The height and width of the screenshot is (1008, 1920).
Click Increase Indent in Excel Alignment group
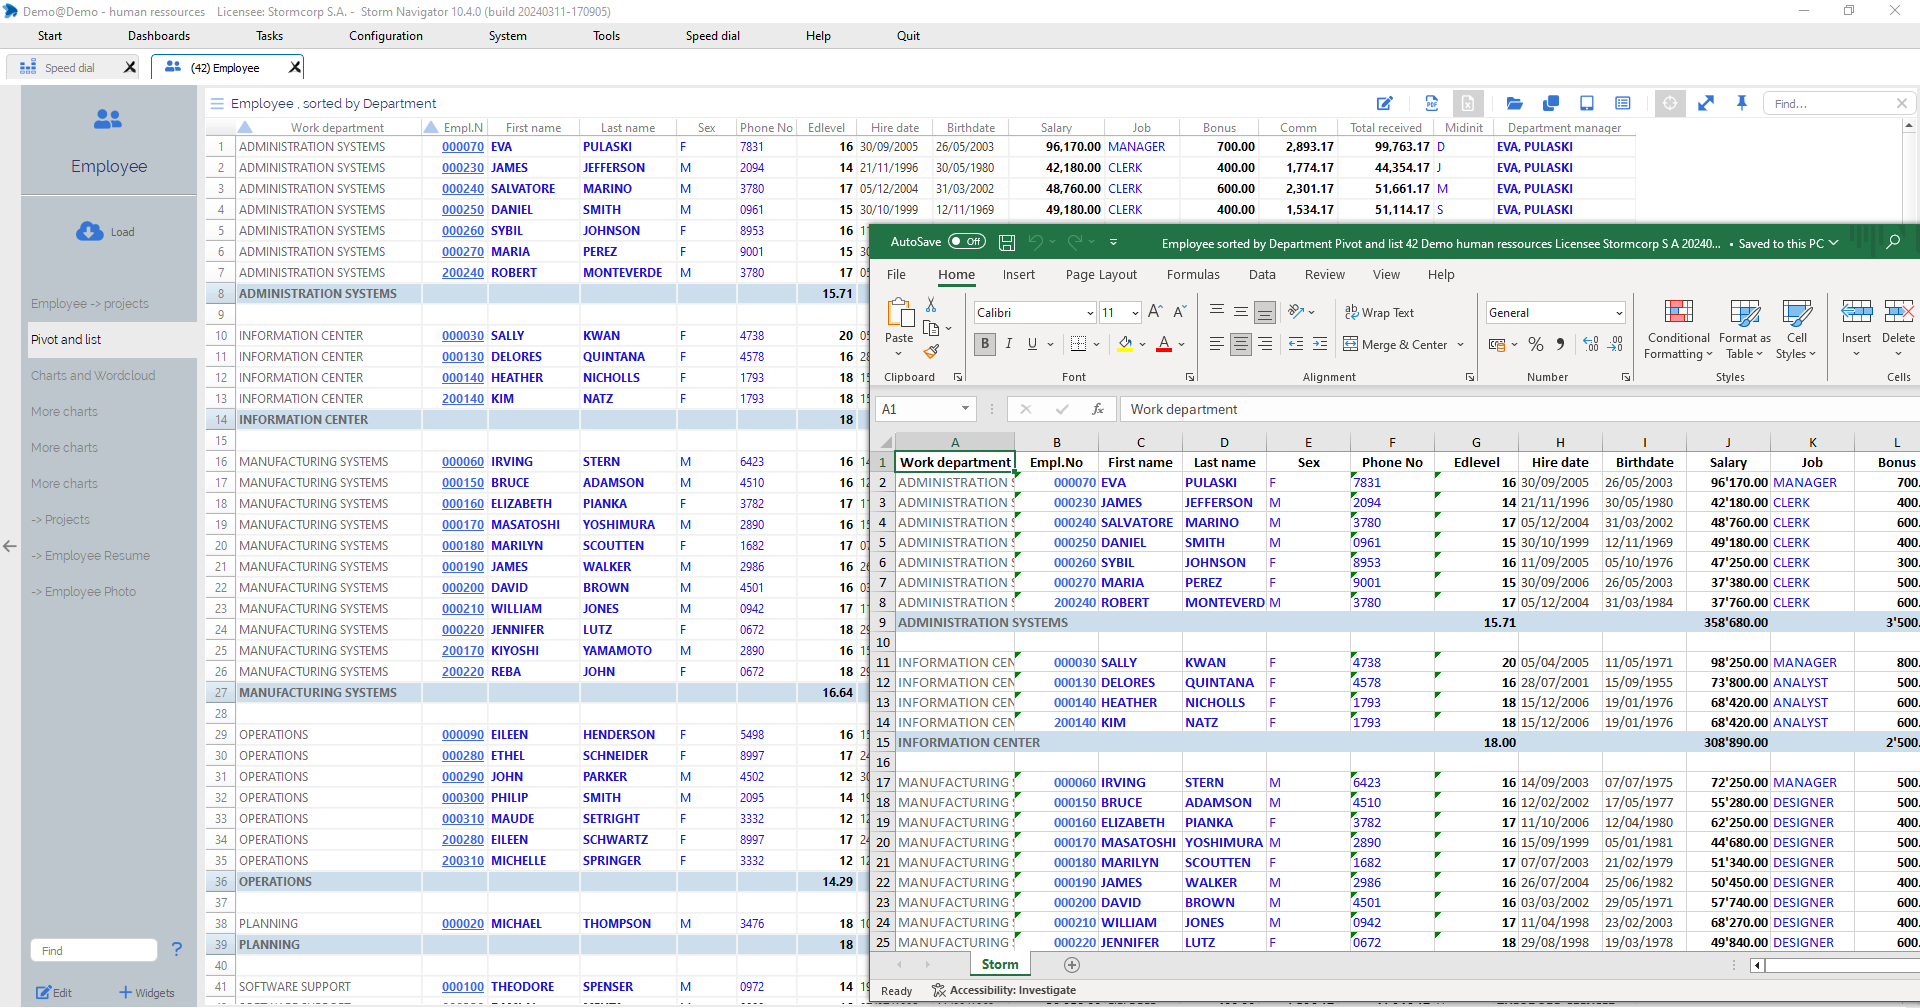1320,344
